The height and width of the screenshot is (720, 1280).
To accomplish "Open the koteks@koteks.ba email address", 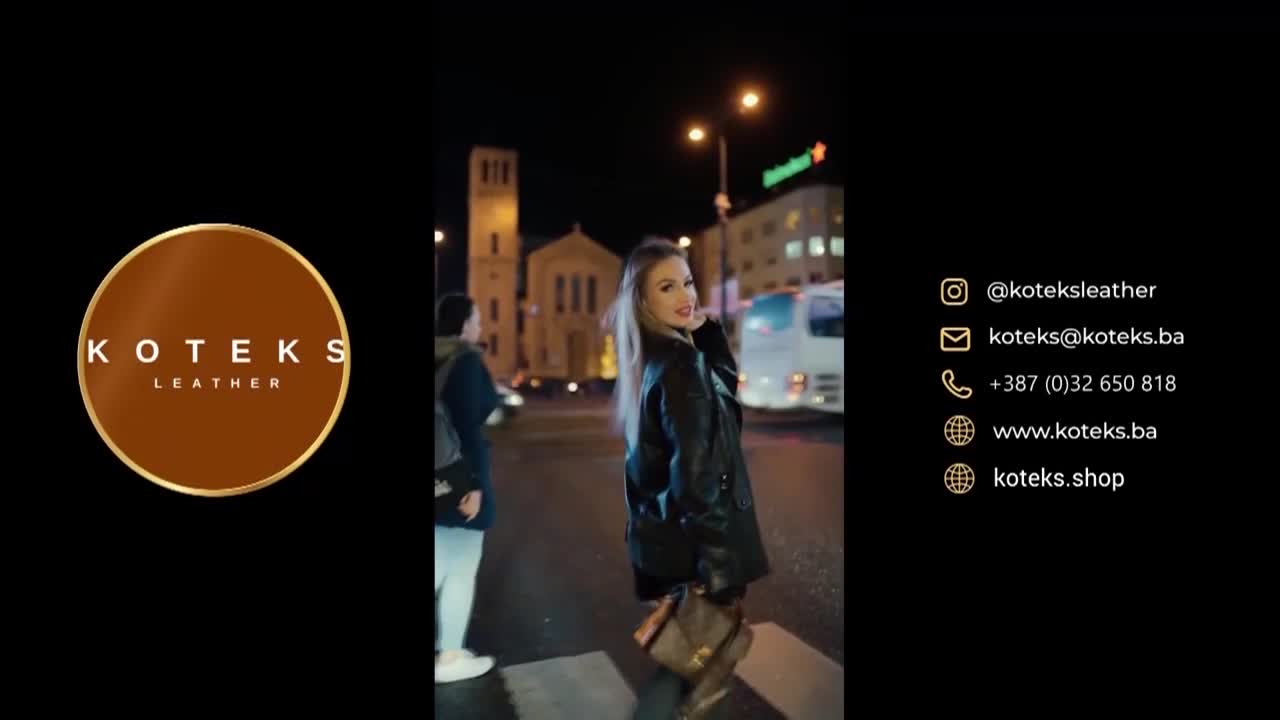I will coord(1086,337).
